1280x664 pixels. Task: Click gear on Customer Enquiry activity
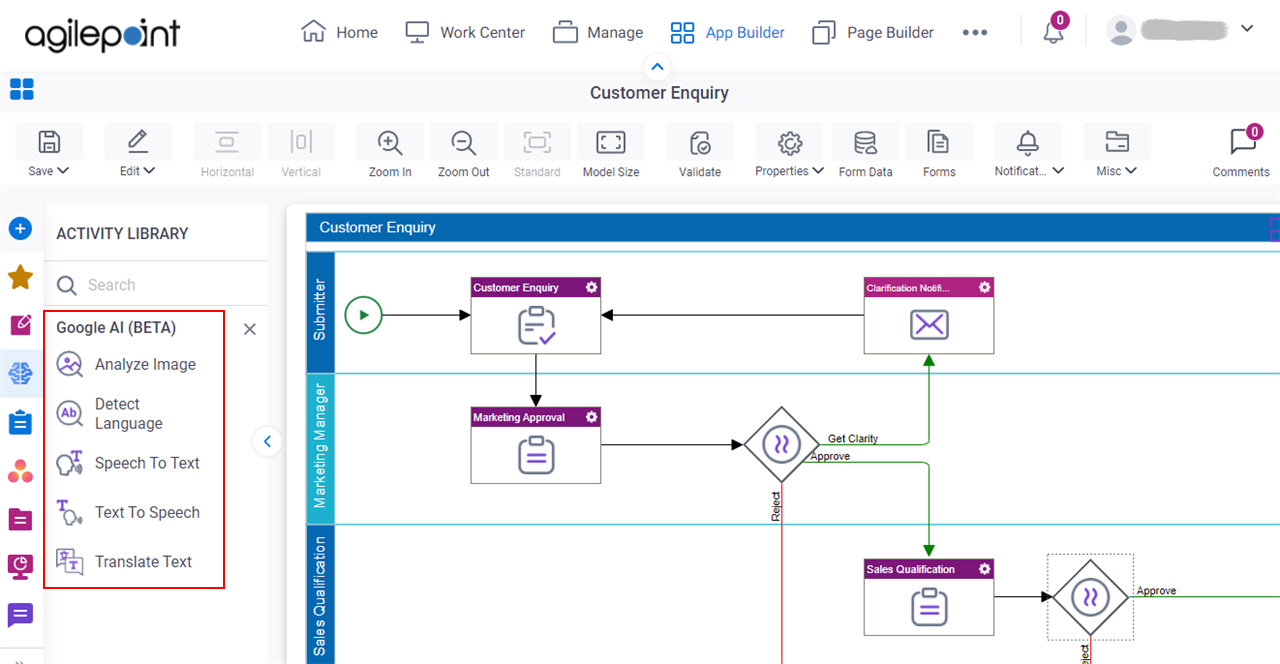(x=592, y=287)
